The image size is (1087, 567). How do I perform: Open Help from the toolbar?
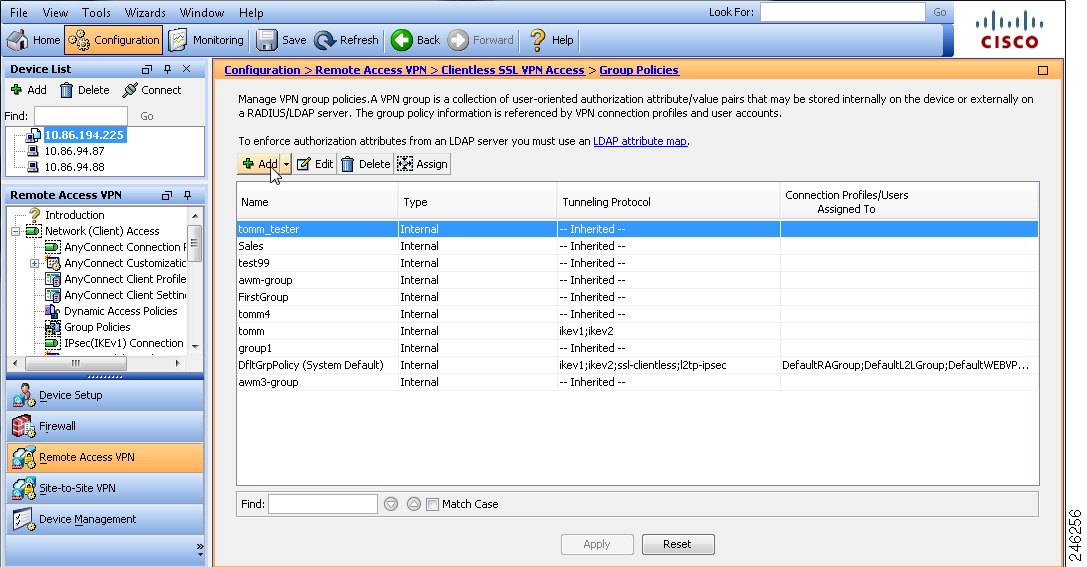tap(551, 40)
